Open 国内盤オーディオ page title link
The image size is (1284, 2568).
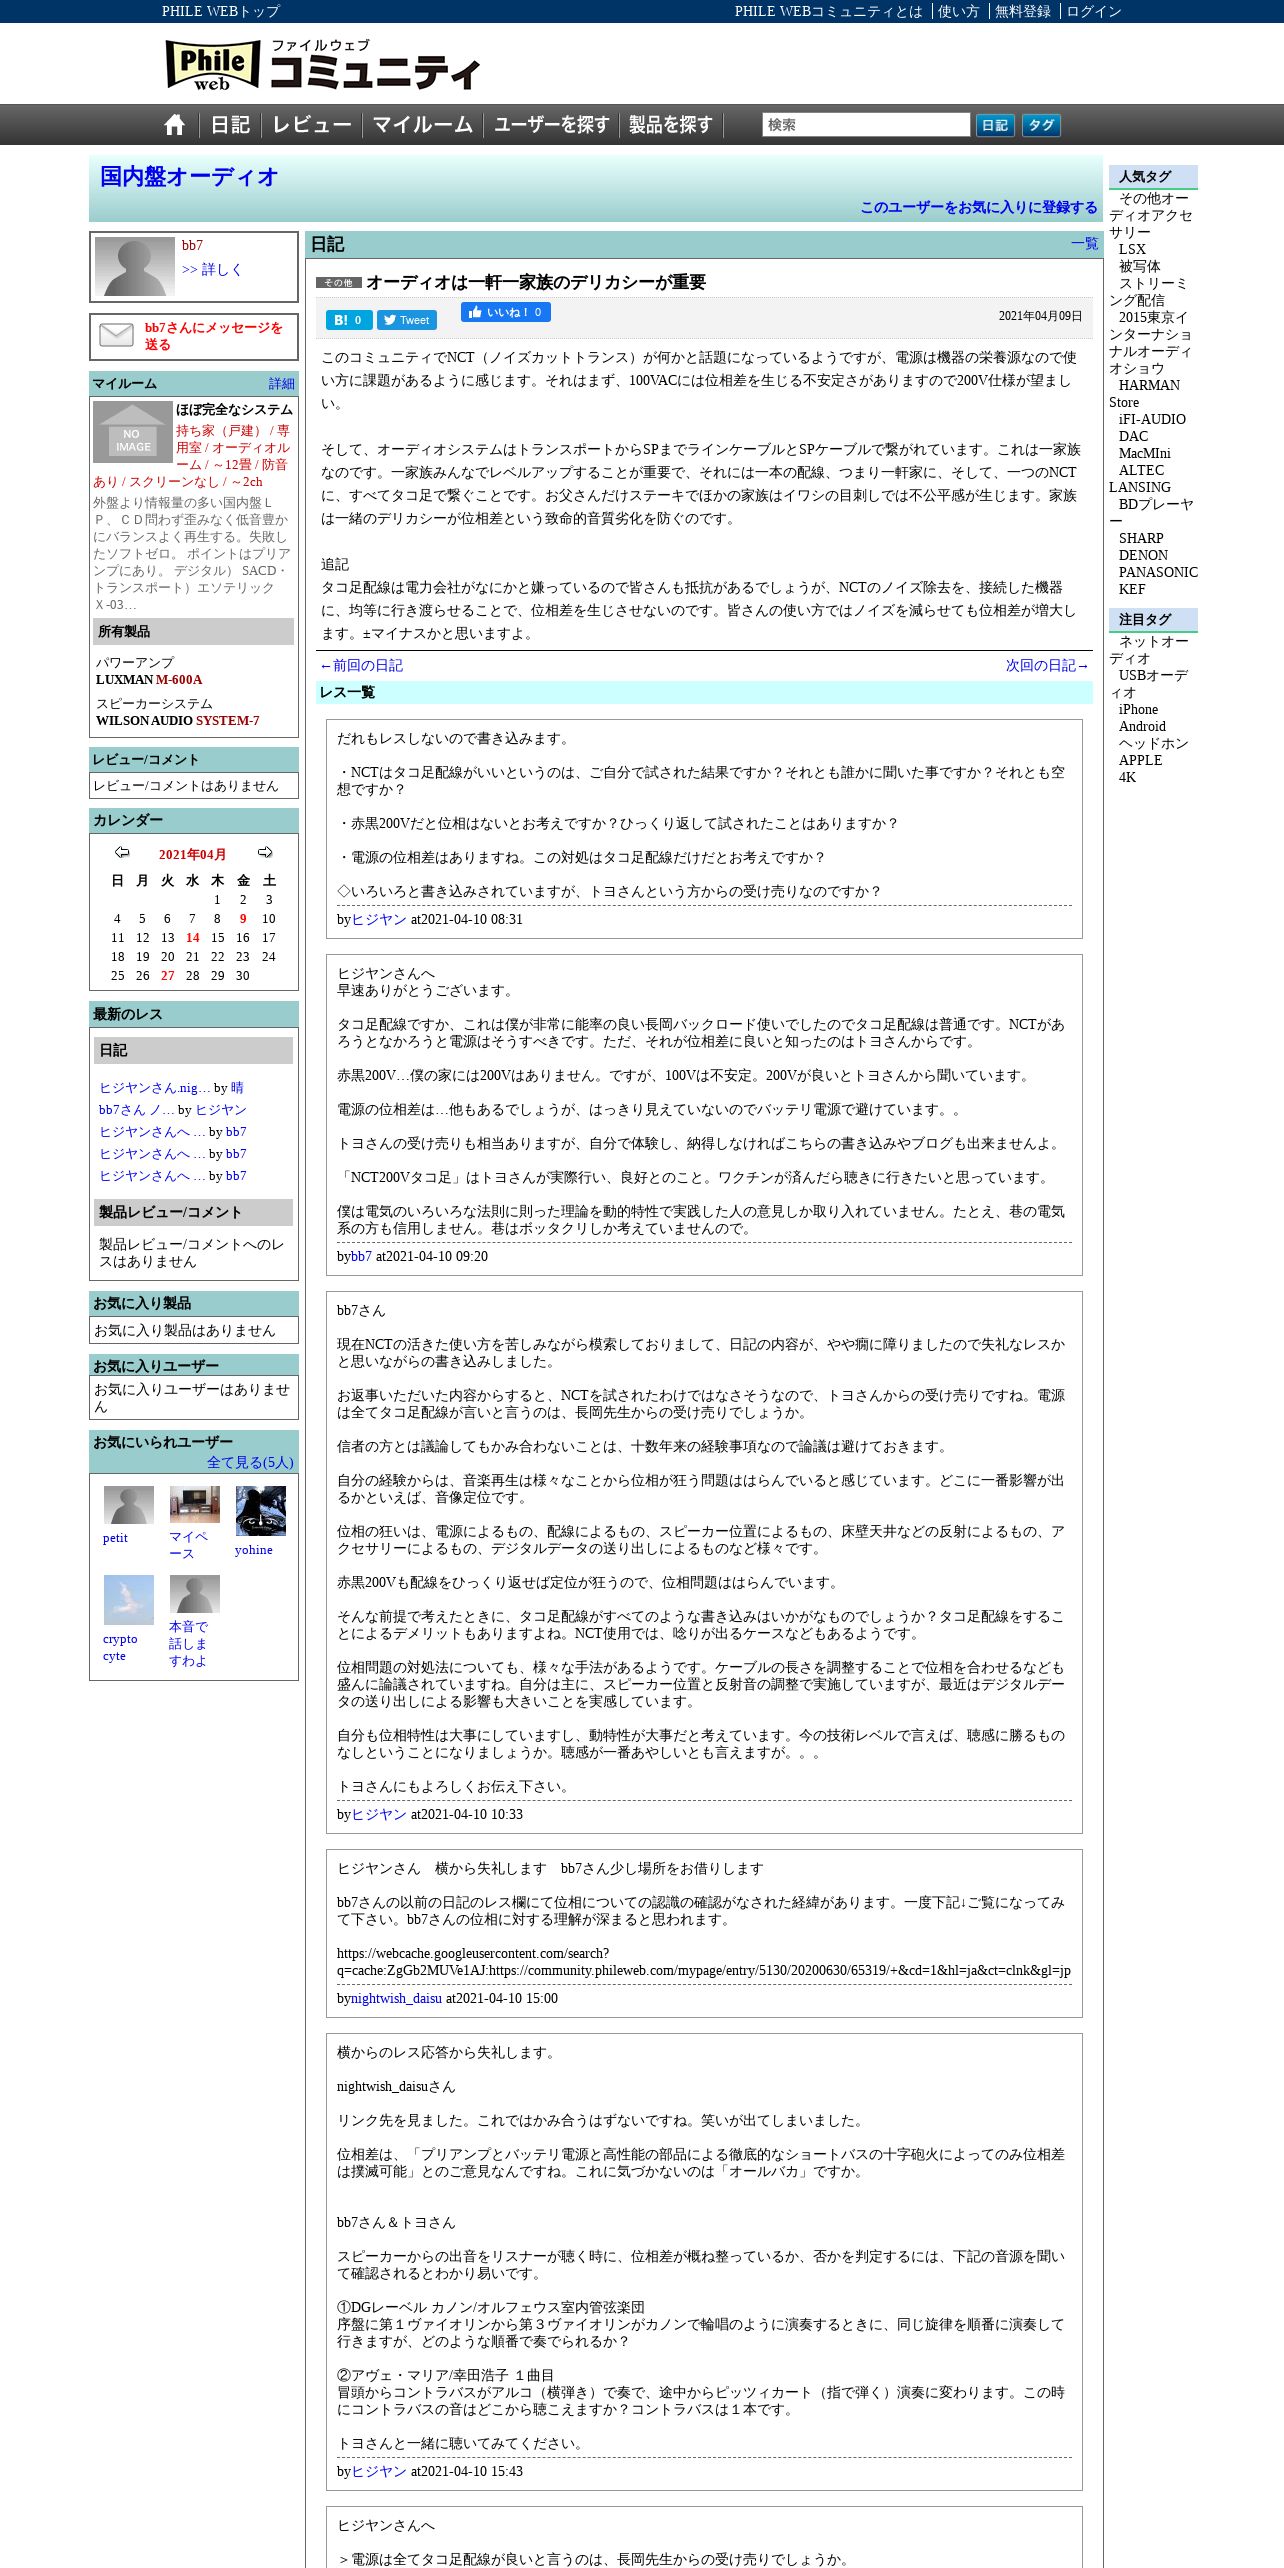(189, 177)
